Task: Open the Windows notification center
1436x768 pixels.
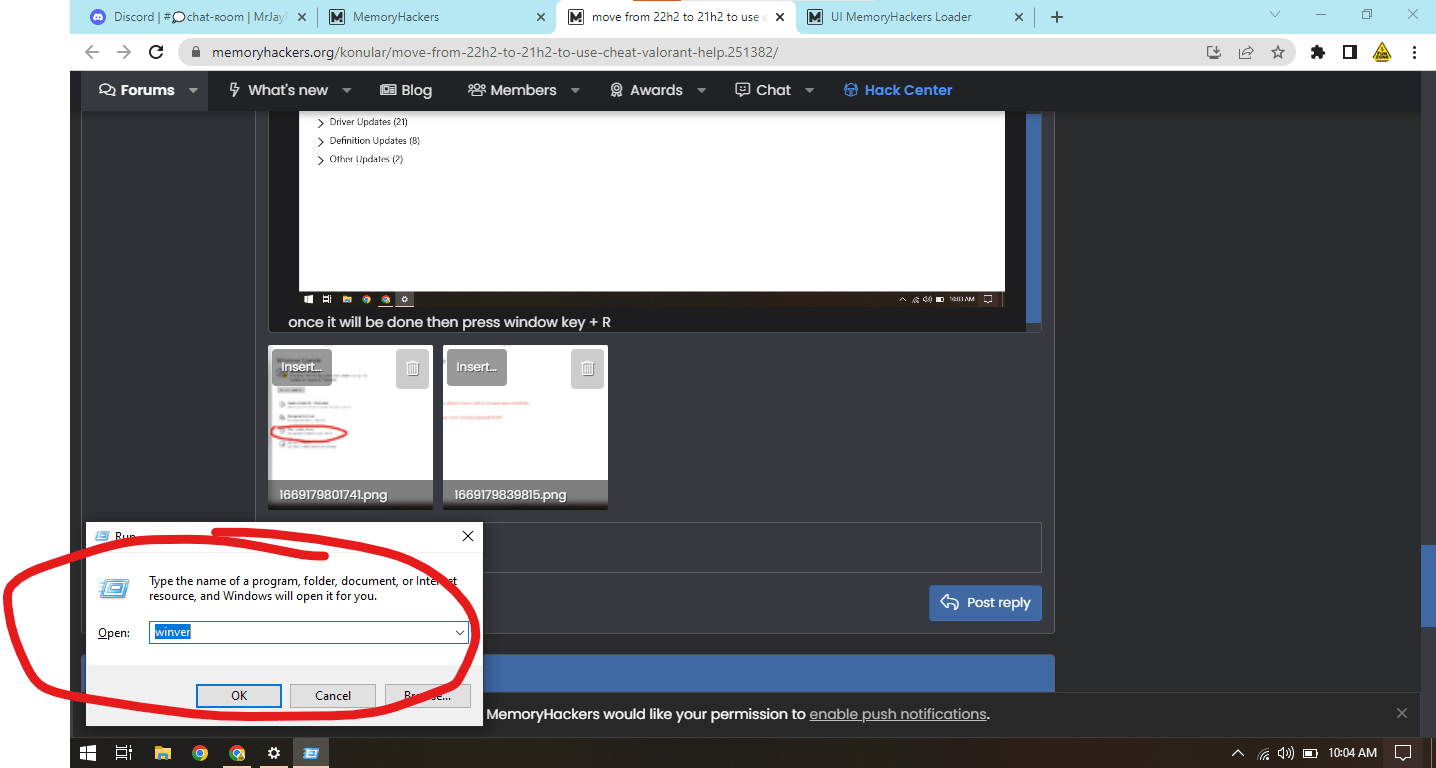Action: (x=1403, y=753)
